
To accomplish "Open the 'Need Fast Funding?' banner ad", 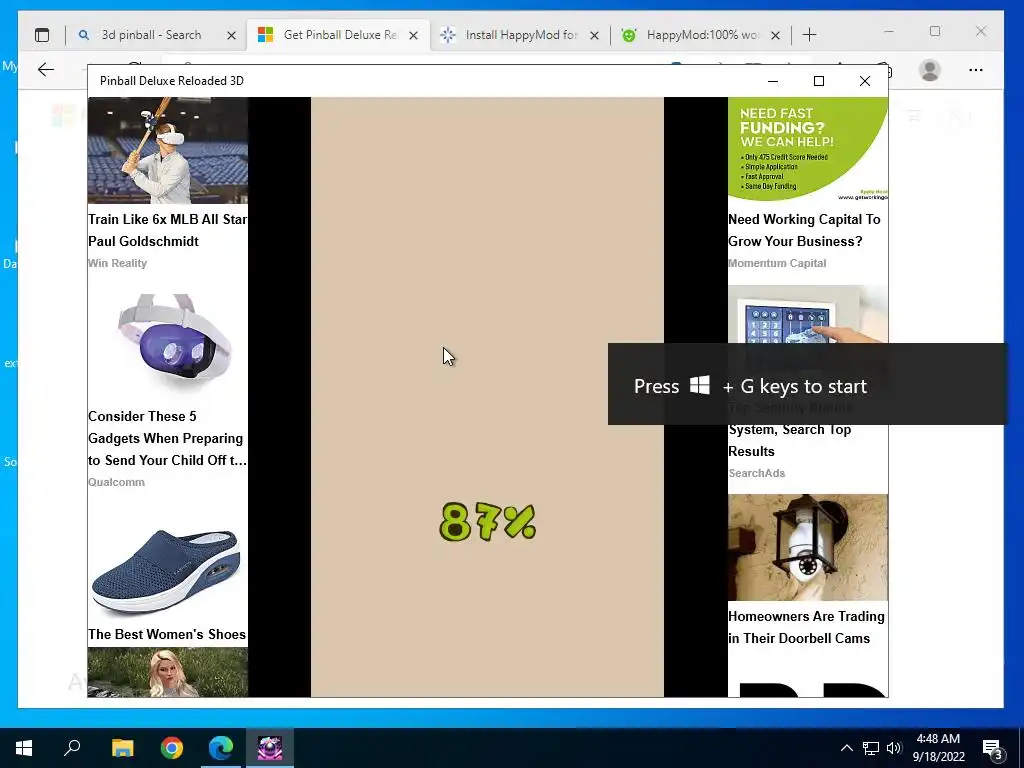I will coord(808,150).
